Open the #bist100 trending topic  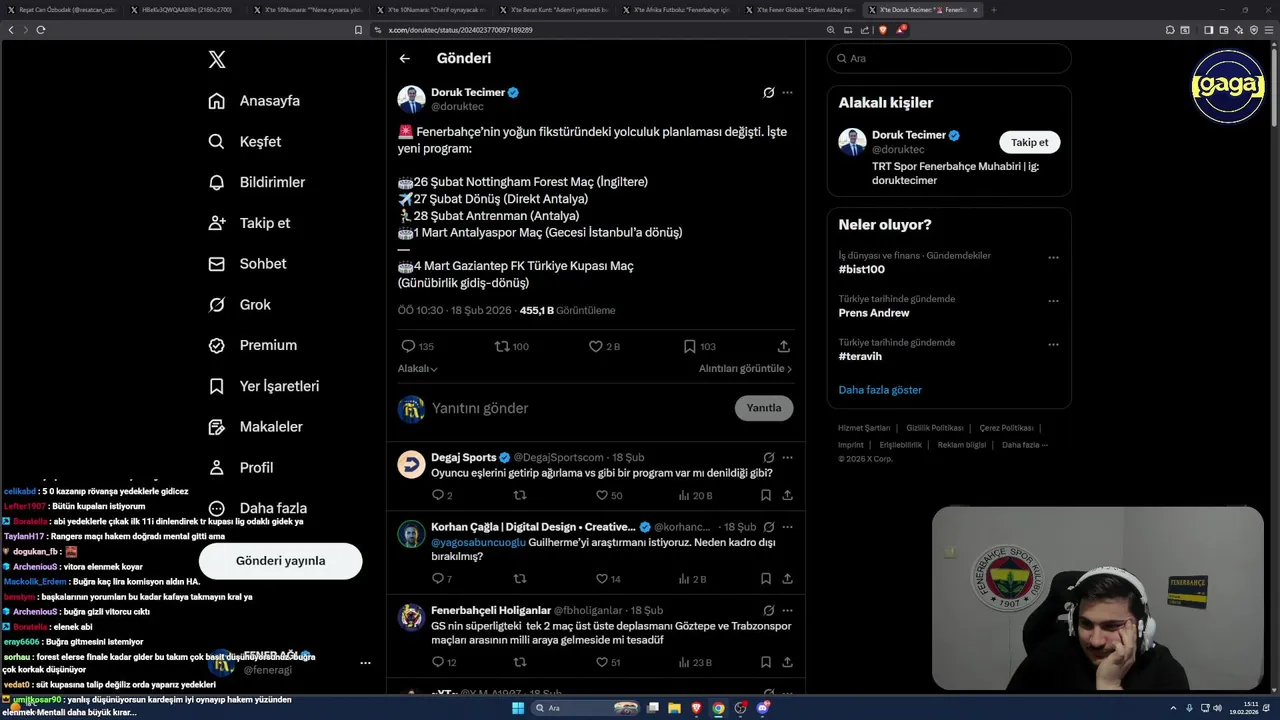tap(861, 269)
